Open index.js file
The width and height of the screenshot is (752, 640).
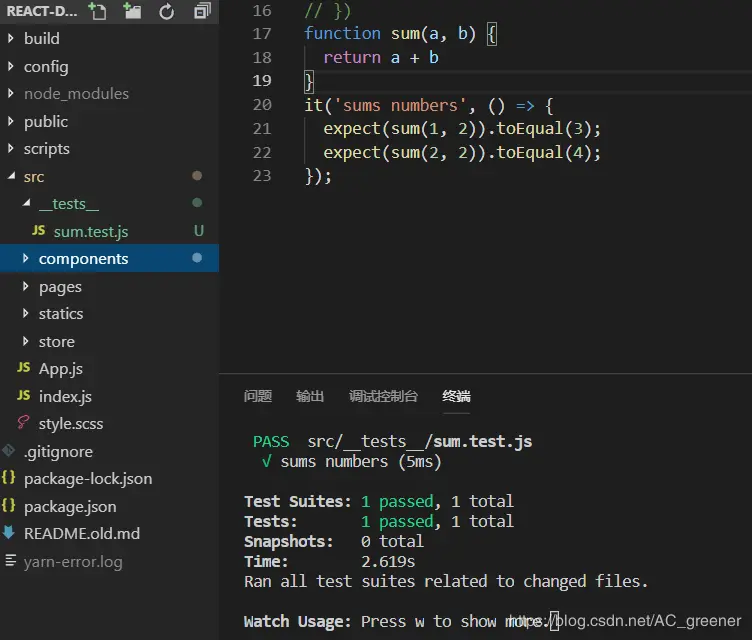[x=65, y=396]
